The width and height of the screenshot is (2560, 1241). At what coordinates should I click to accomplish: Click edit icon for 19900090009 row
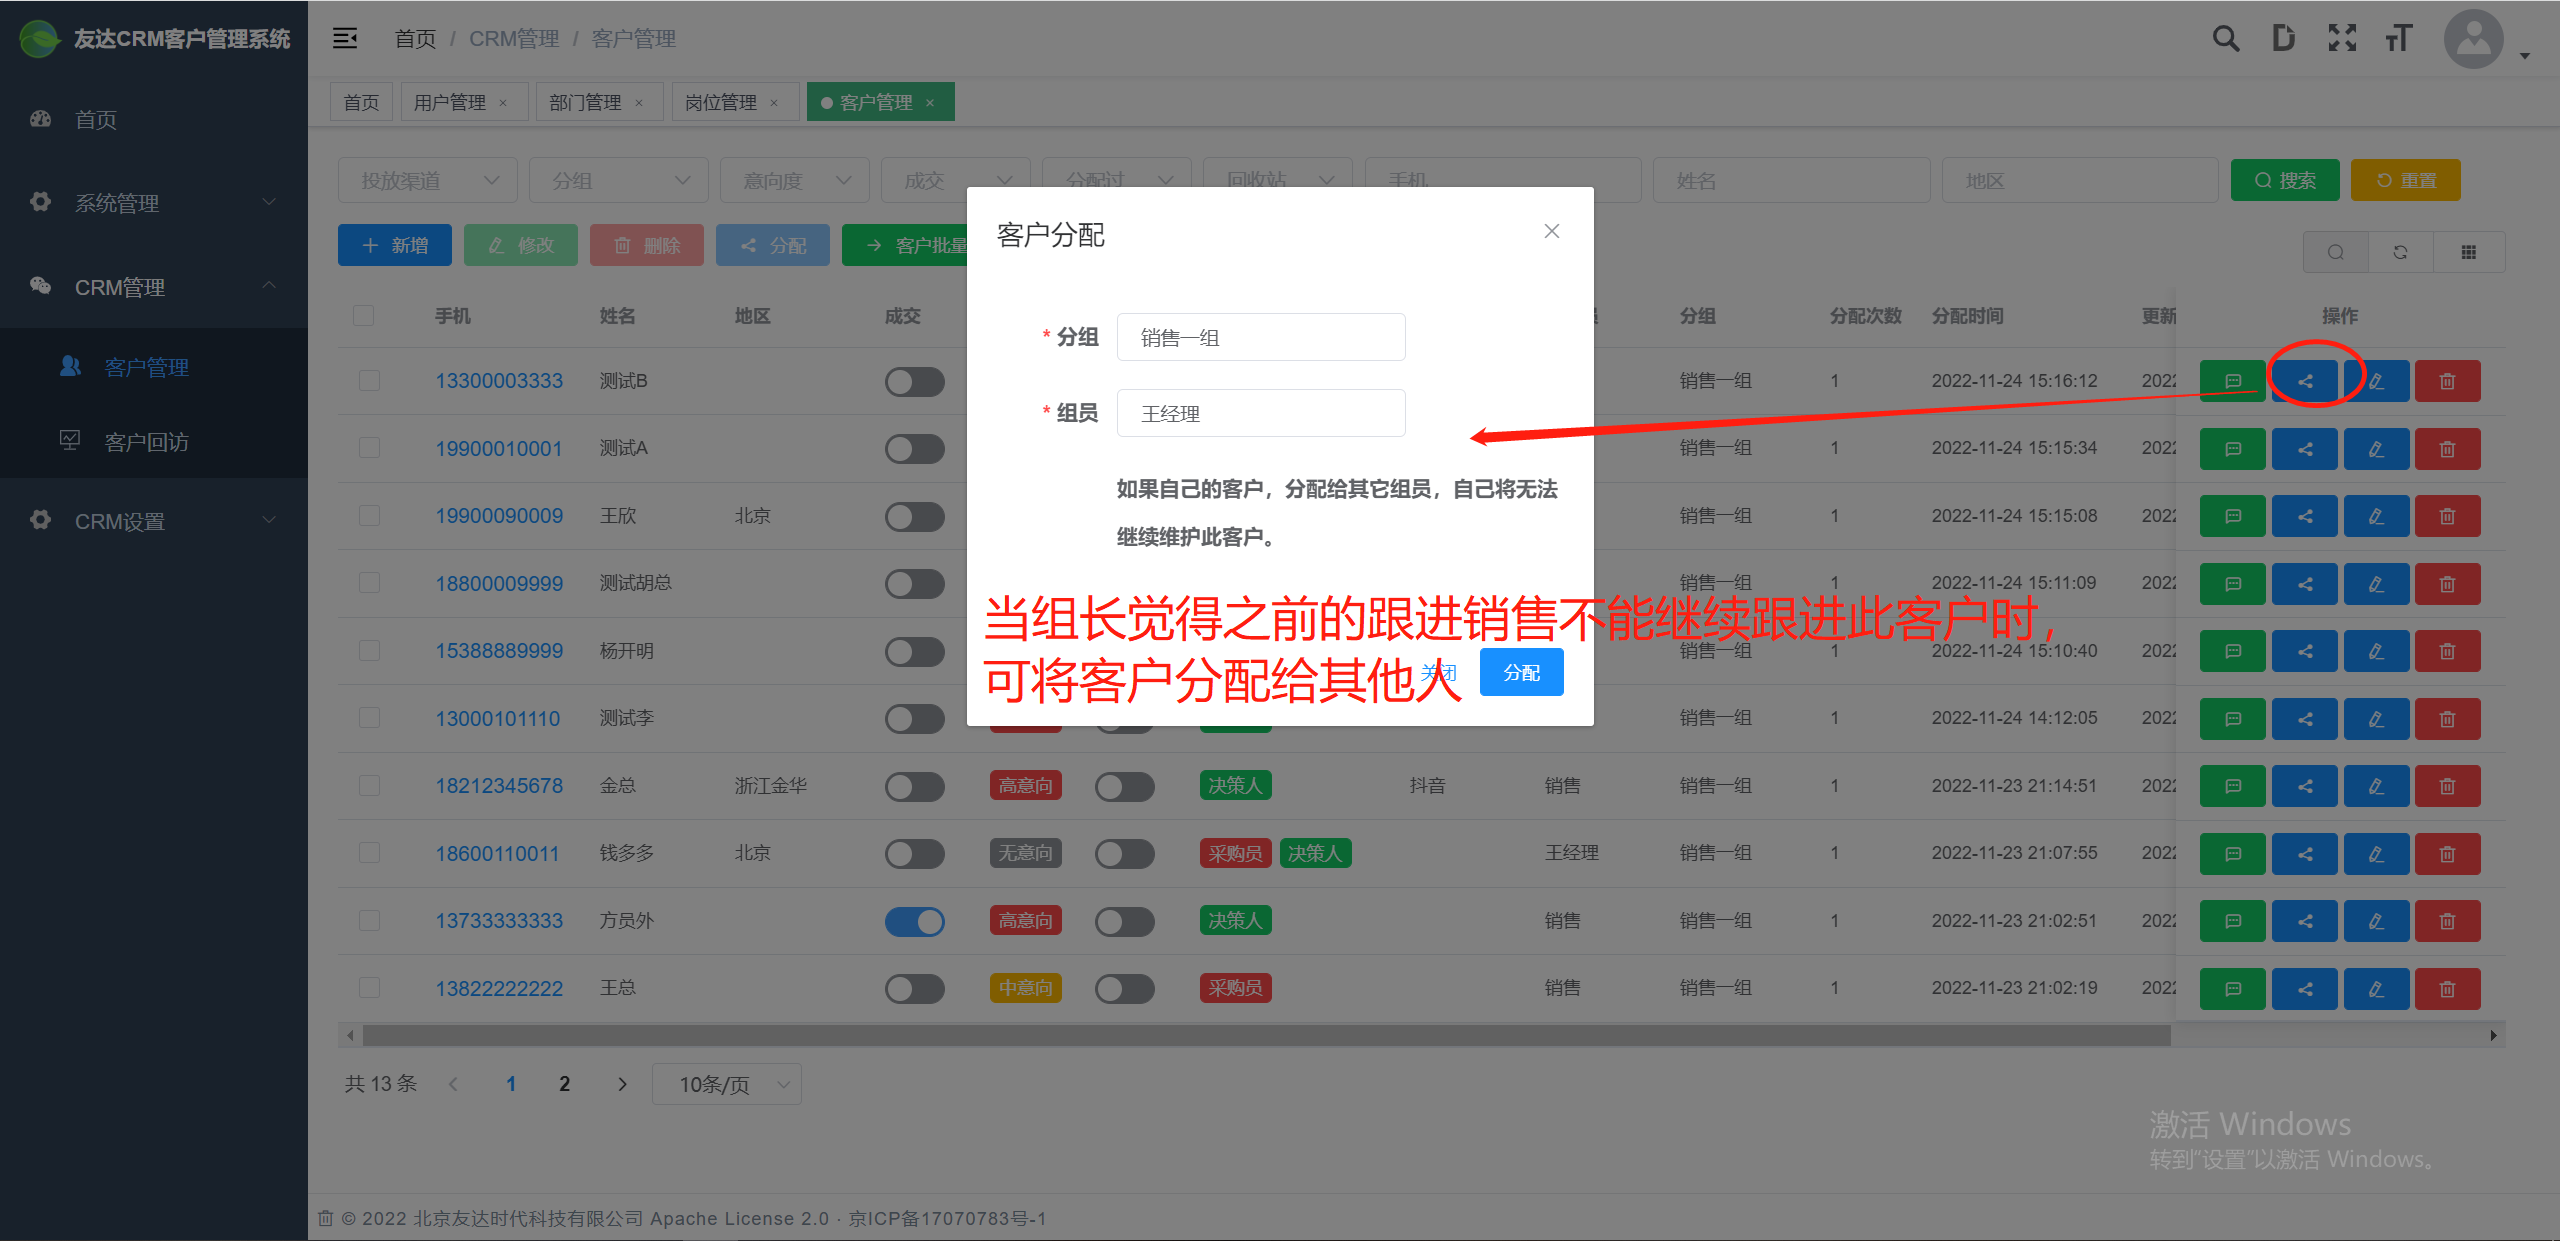pyautogui.click(x=2376, y=516)
